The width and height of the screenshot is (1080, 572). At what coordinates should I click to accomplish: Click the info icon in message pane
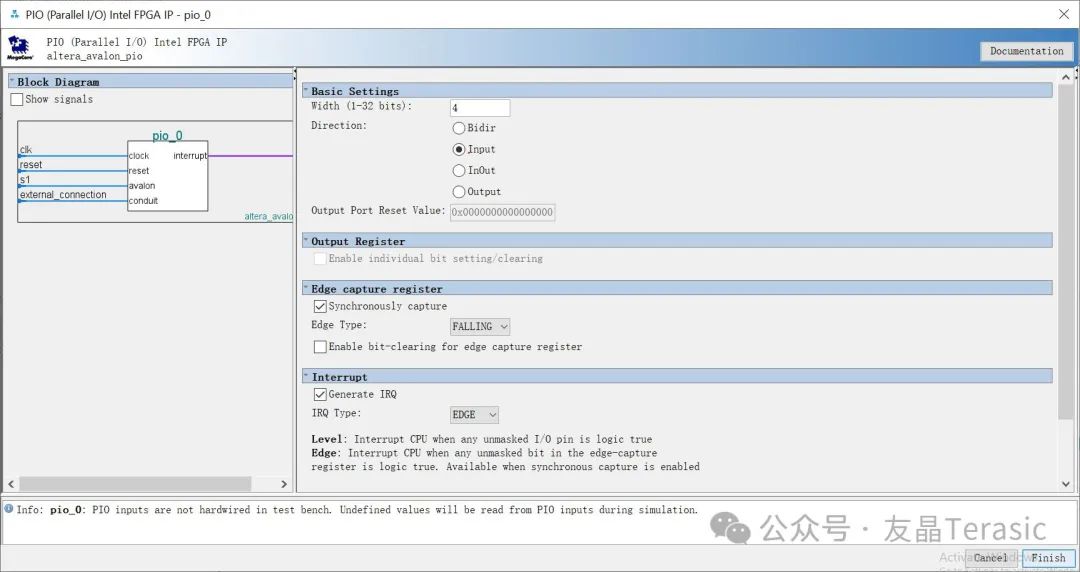click(8, 509)
